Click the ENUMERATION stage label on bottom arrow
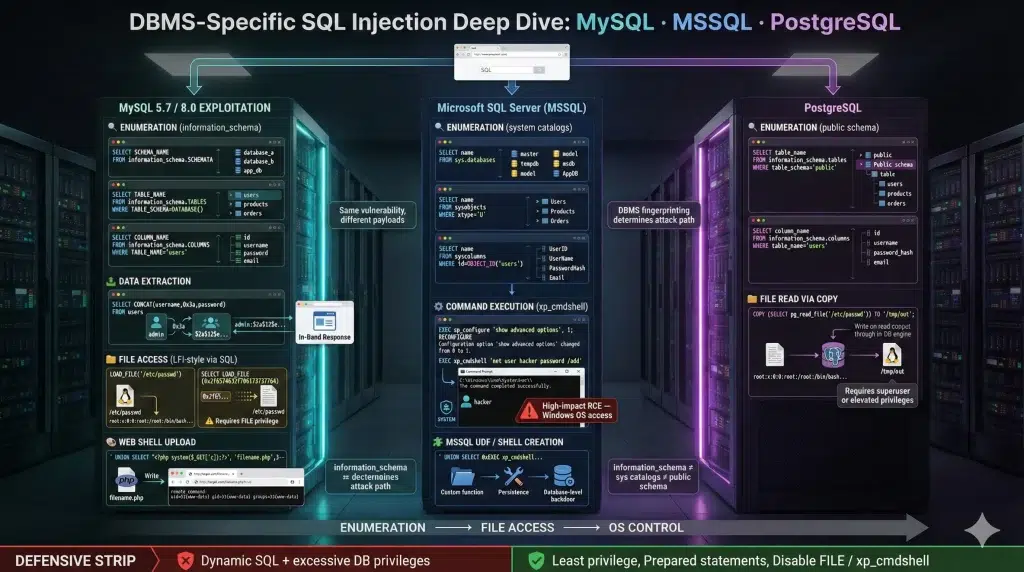This screenshot has height=572, width=1024. pos(383,528)
